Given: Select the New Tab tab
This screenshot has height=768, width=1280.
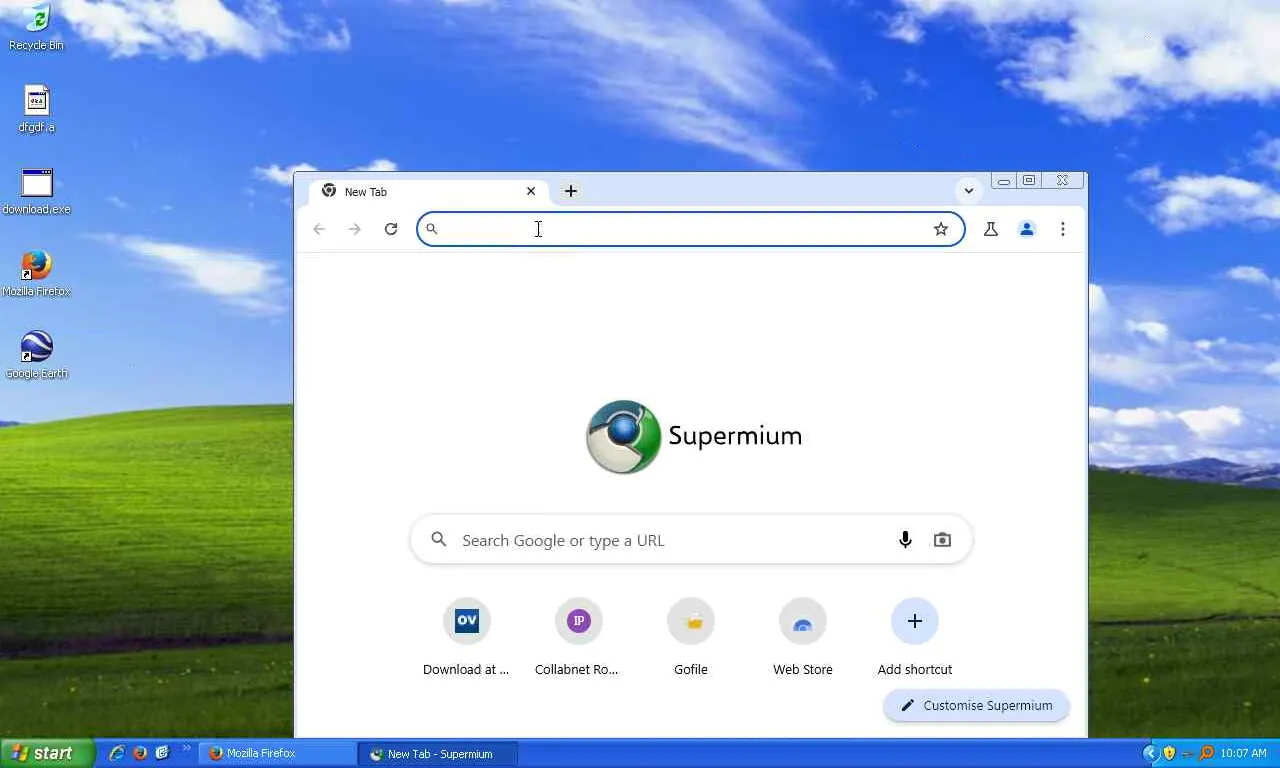Looking at the screenshot, I should tap(429, 192).
